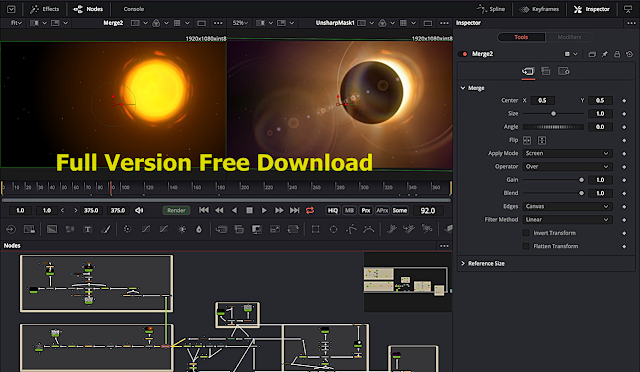Select the Tools tab in Inspector
Screen dimensions: 640x372
pyautogui.click(x=521, y=37)
